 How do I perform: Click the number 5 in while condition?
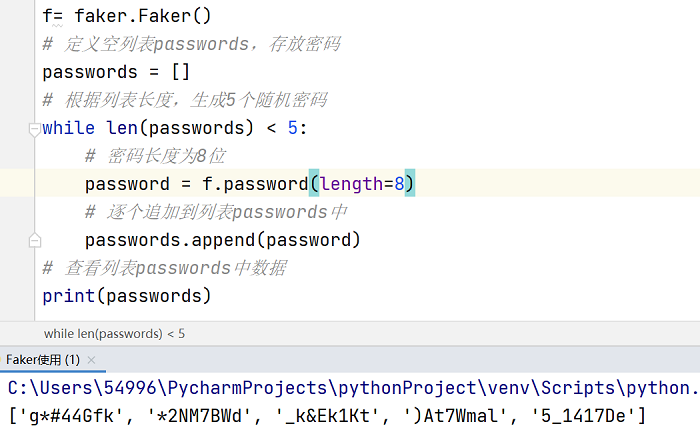coord(292,128)
